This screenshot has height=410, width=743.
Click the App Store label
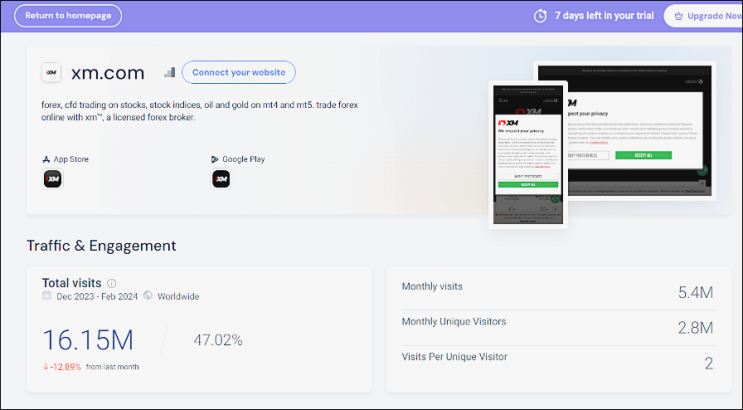pyautogui.click(x=71, y=159)
